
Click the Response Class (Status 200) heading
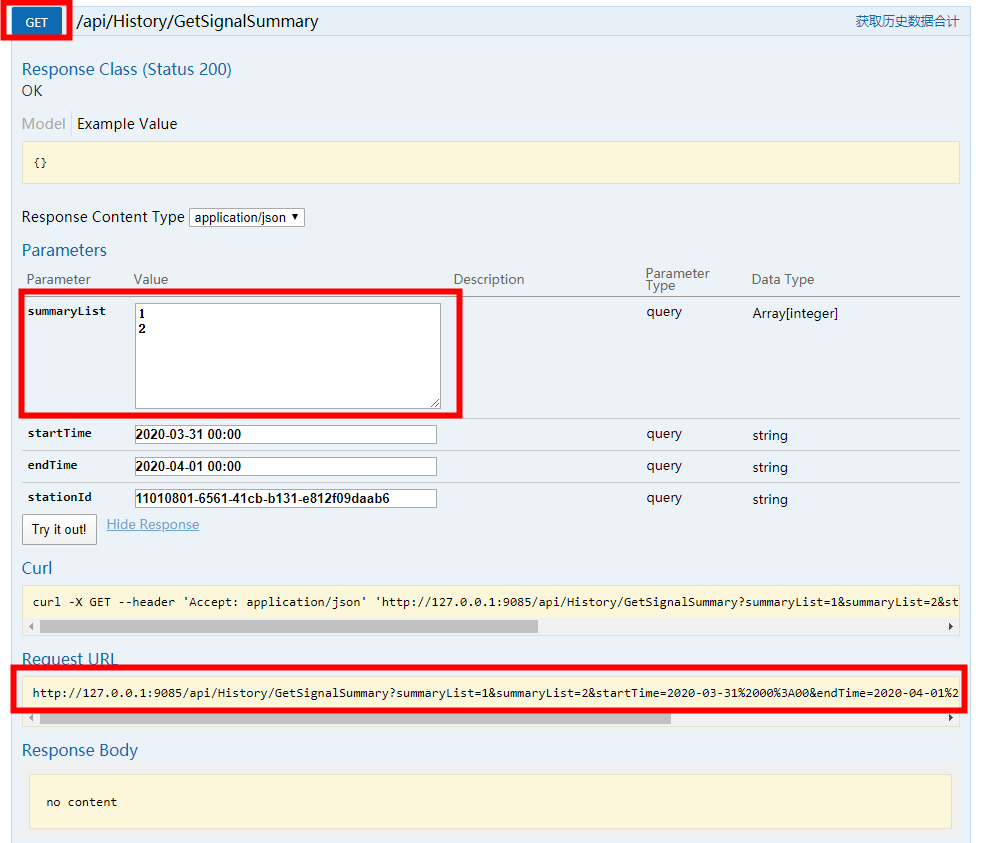(126, 69)
